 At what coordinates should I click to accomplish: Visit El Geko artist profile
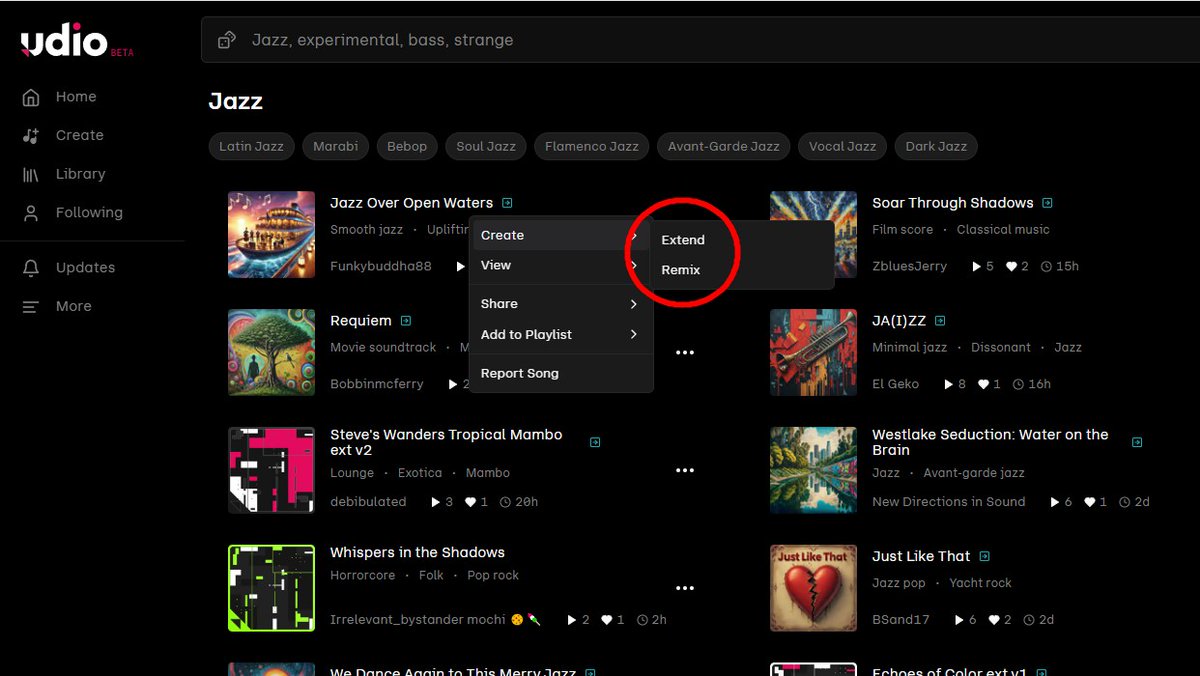895,384
